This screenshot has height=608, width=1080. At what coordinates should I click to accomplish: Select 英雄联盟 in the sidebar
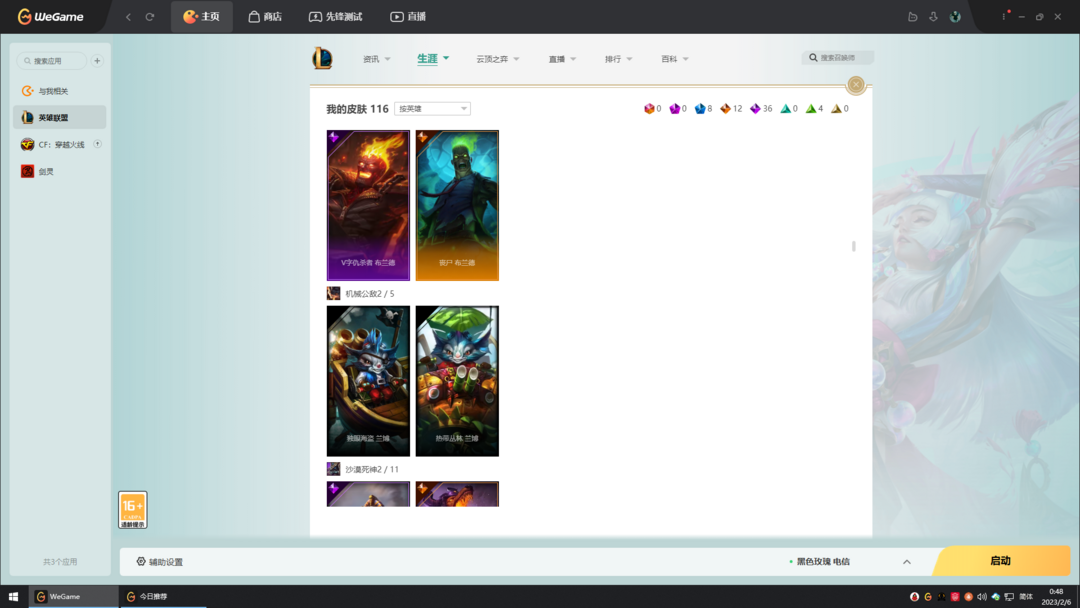coord(60,118)
